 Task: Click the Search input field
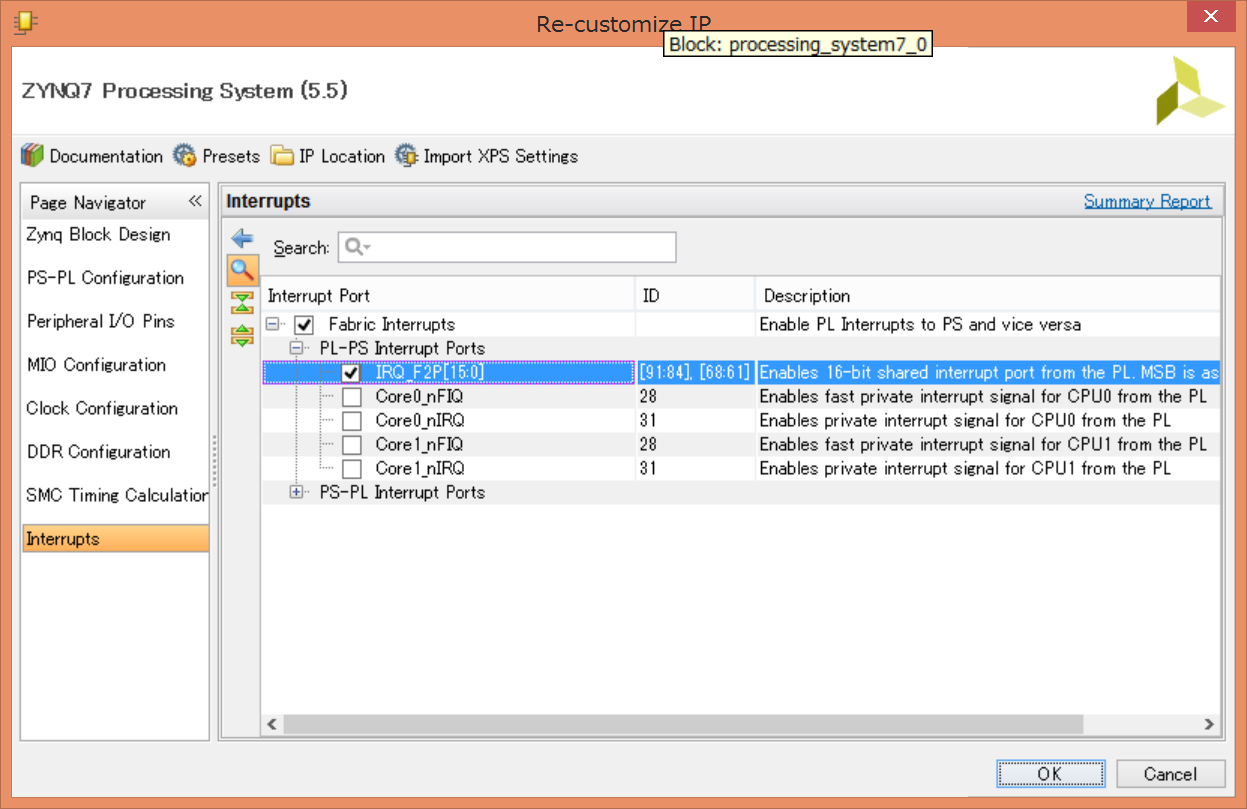pyautogui.click(x=507, y=247)
